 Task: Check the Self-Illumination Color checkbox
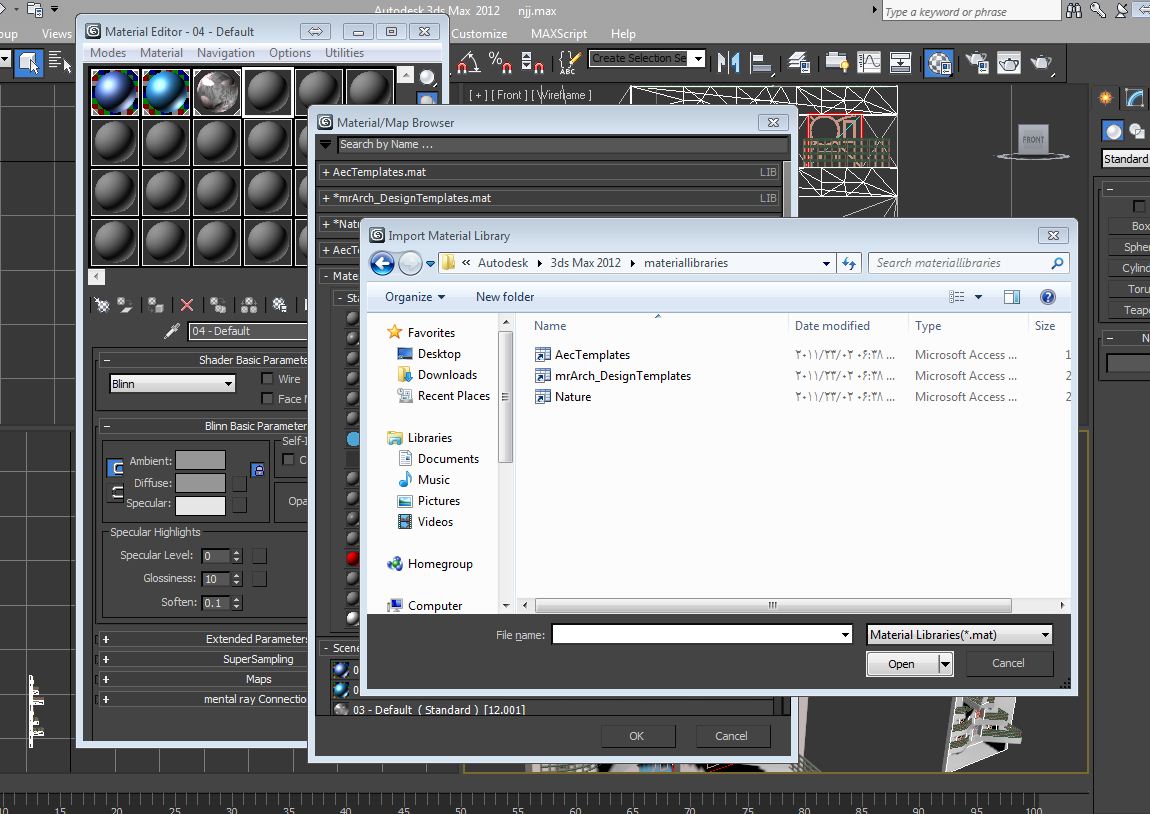tap(288, 460)
